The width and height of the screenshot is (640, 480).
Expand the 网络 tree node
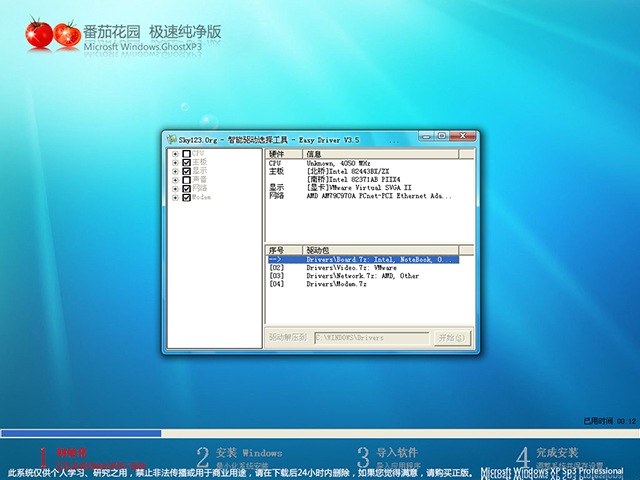coord(176,189)
